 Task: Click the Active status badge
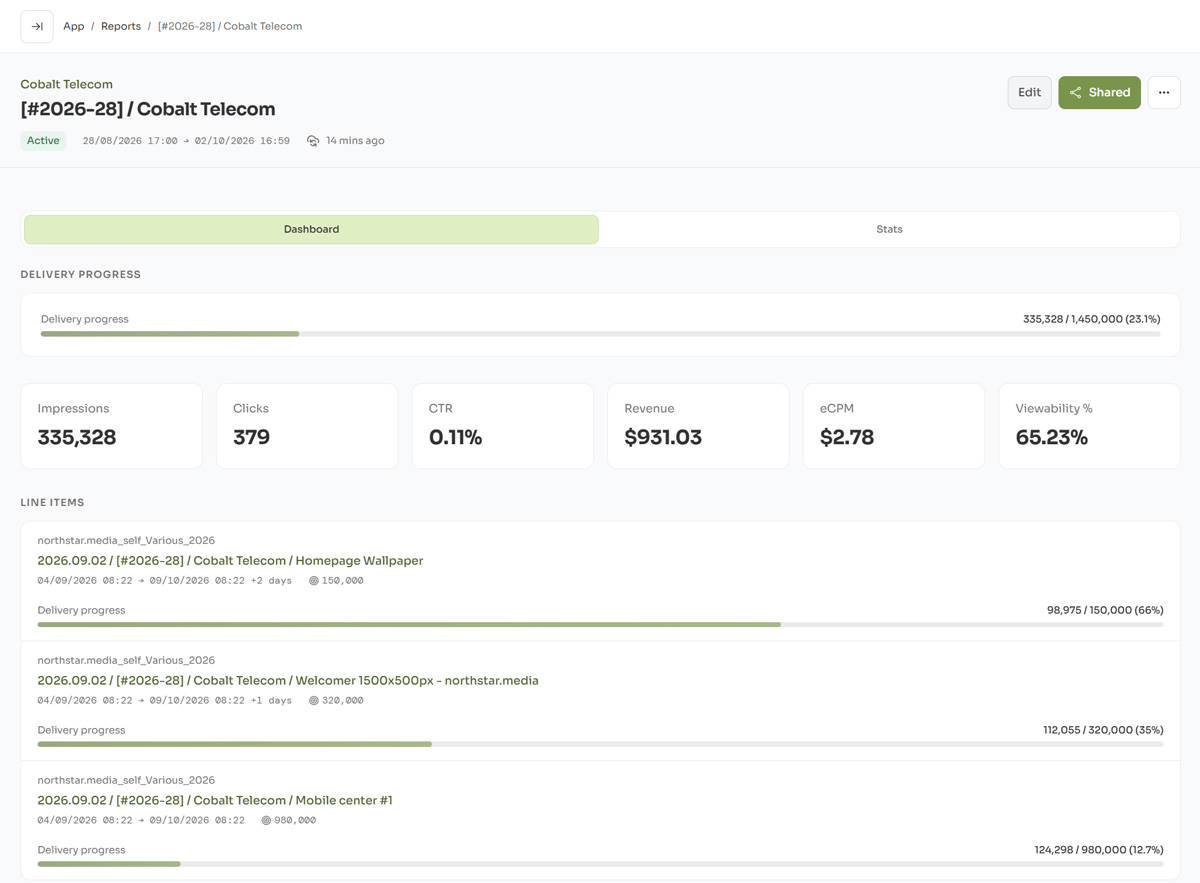[43, 141]
